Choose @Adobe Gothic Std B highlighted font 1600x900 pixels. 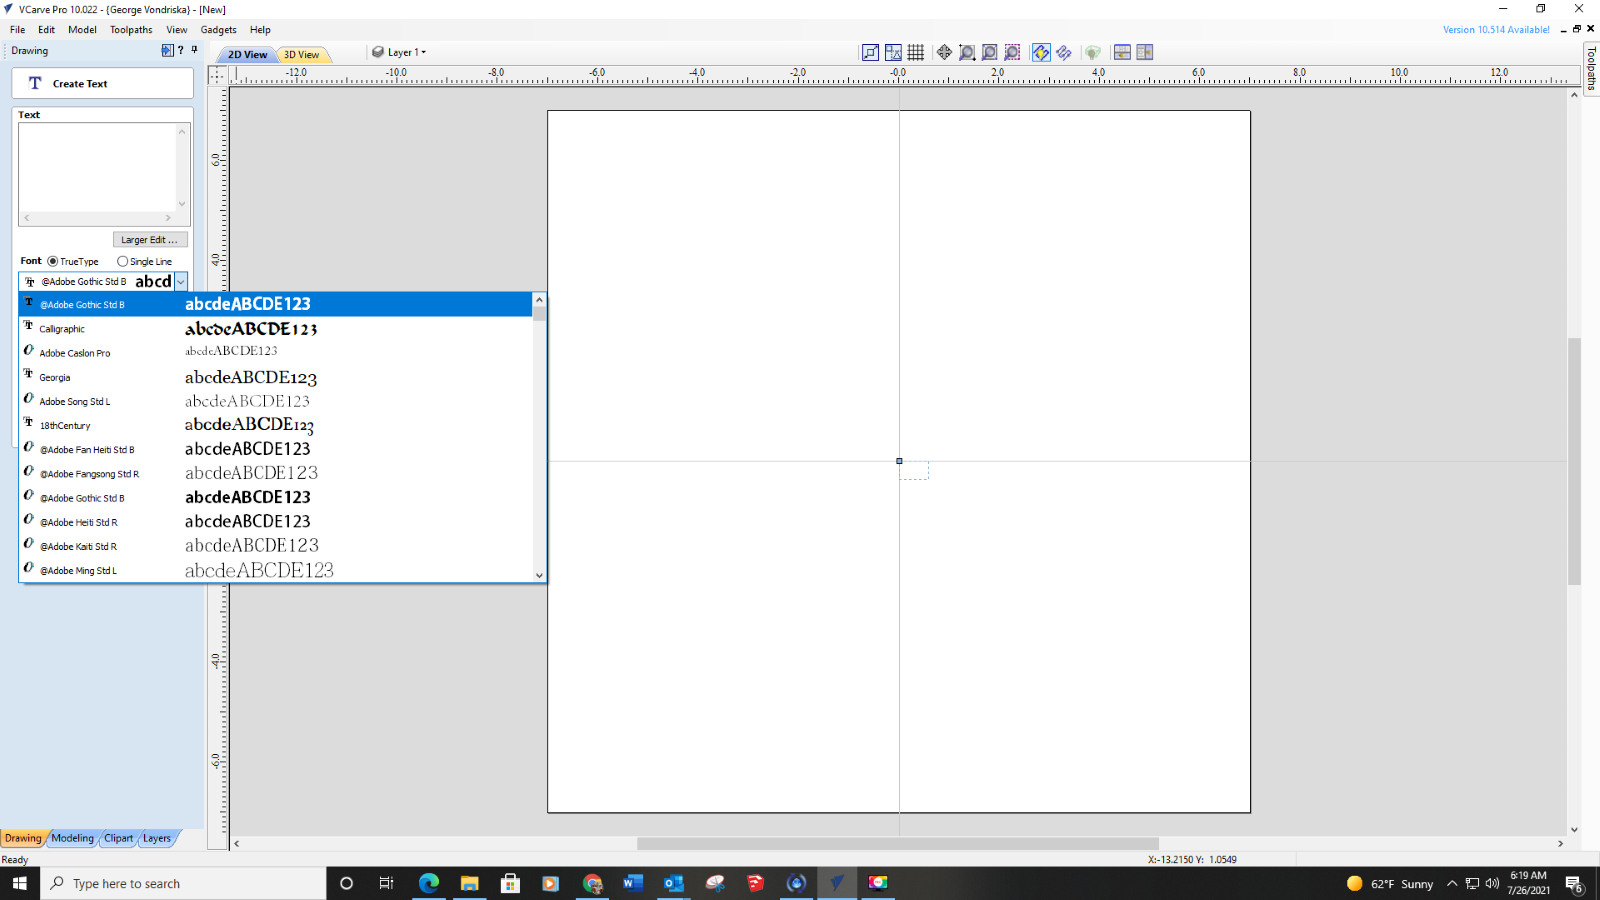click(x=276, y=304)
